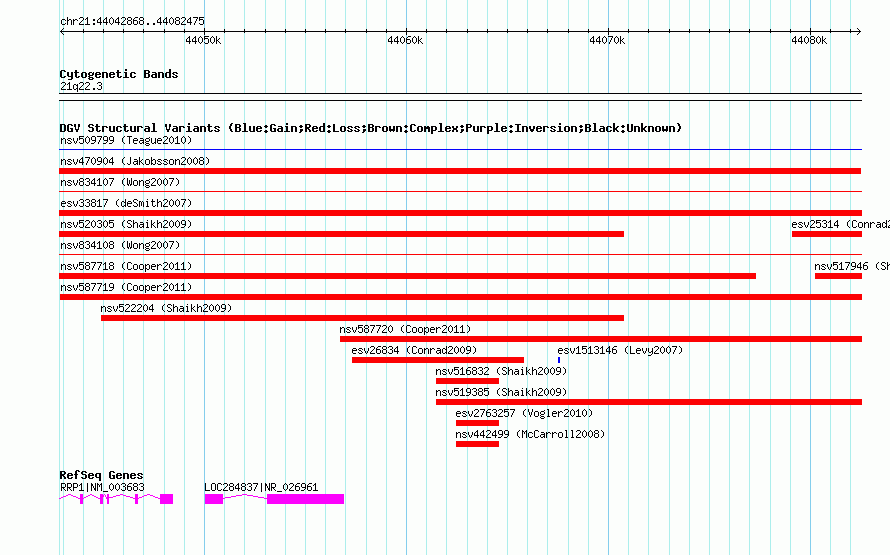Click the nsv834108 (Wong2007) label
The height and width of the screenshot is (555, 890).
coord(120,245)
